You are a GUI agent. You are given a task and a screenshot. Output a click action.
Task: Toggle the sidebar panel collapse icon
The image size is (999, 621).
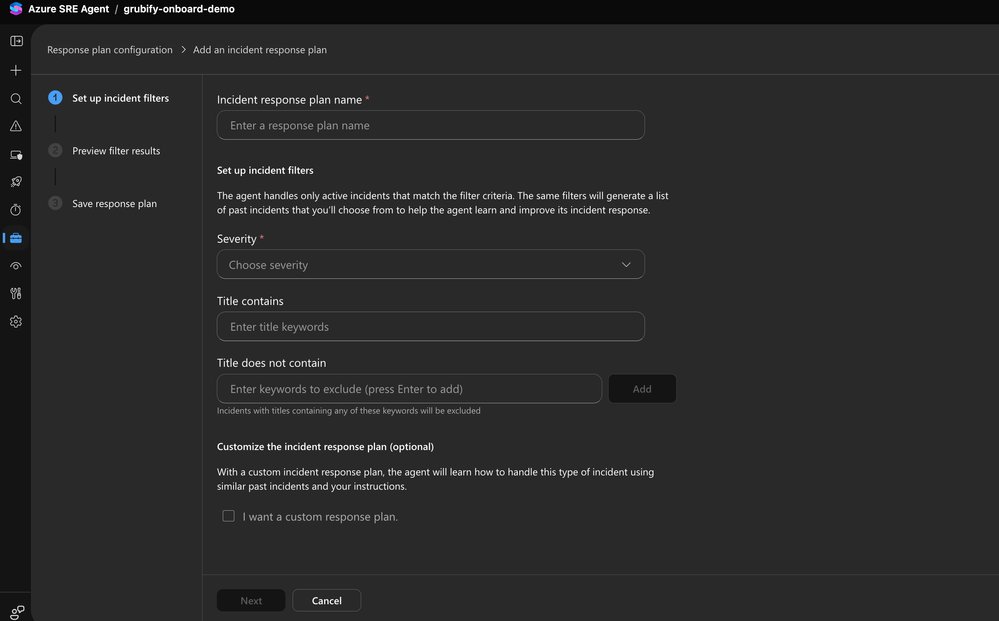15,40
